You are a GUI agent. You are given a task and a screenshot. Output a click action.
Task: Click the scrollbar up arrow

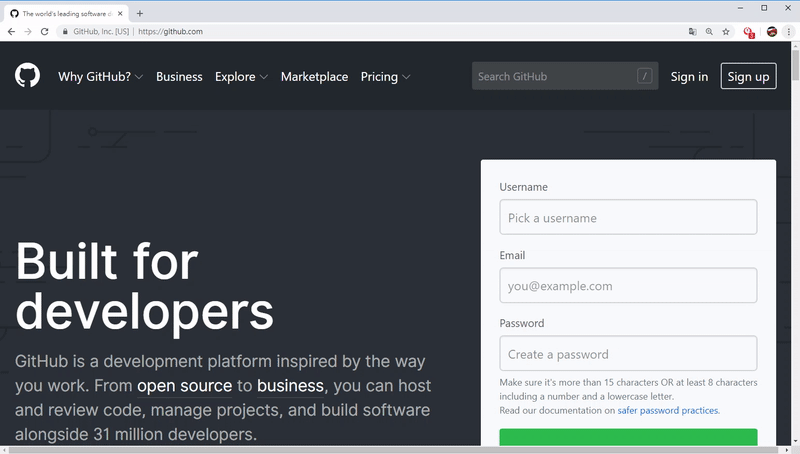tap(795, 46)
